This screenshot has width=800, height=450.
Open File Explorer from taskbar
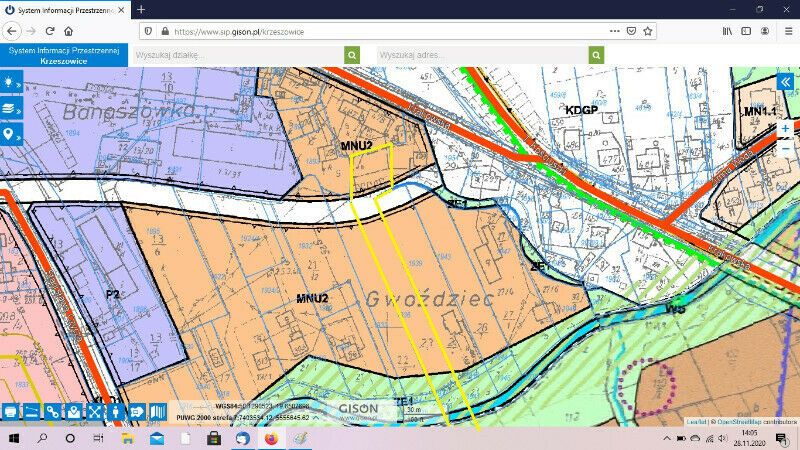128,438
